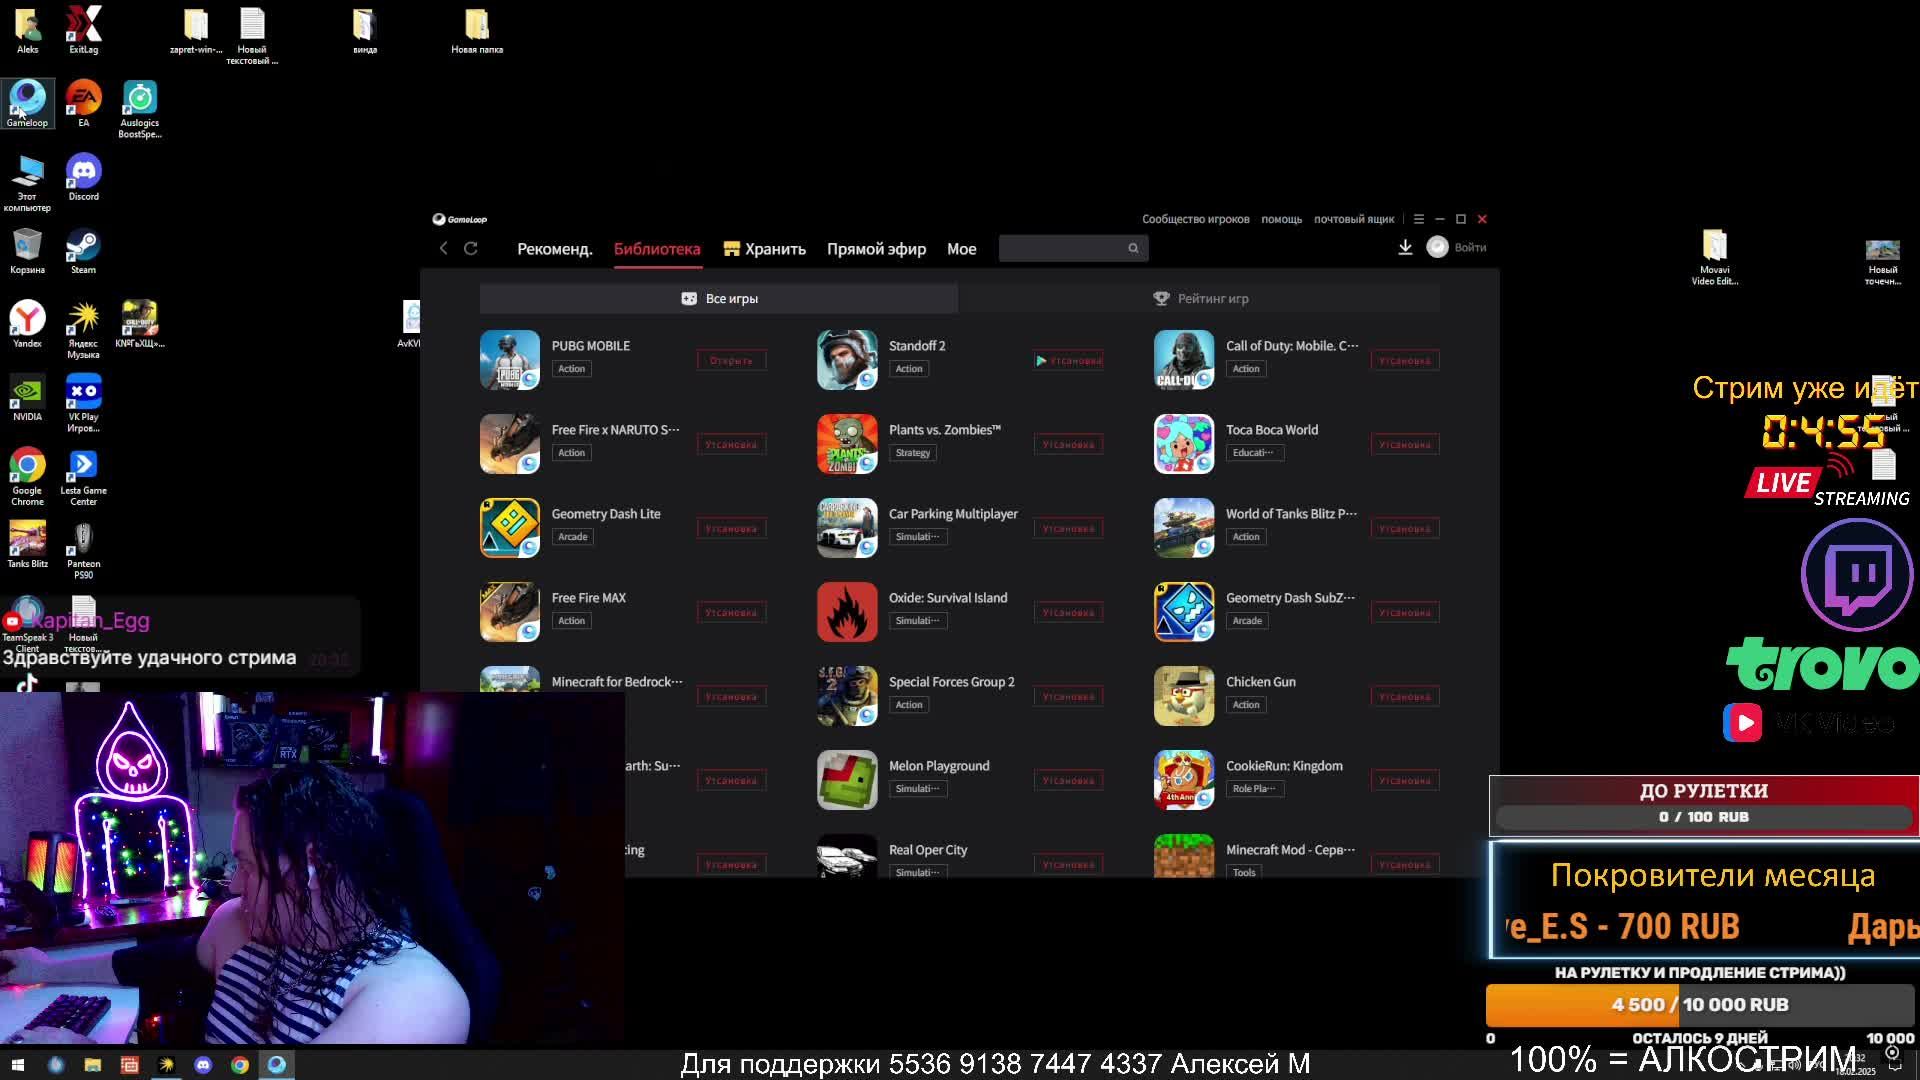Click the refresh icon in GameLoop
The height and width of the screenshot is (1080, 1920).
coord(471,248)
